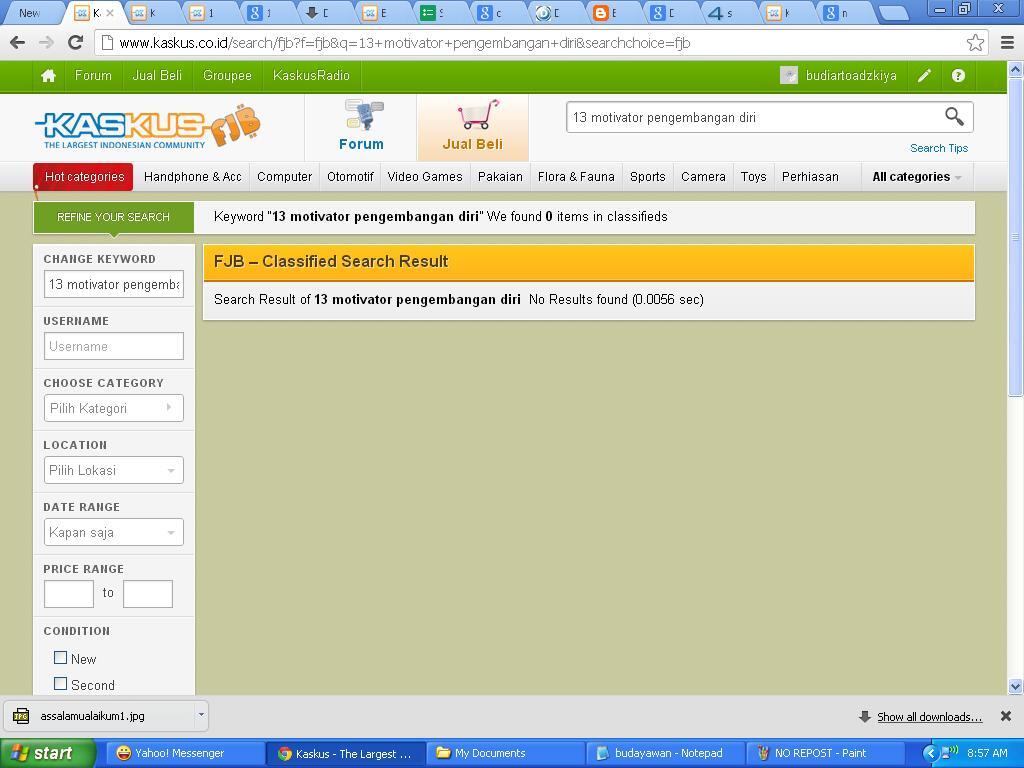This screenshot has width=1024, height=768.
Task: Open Camera category
Action: click(x=703, y=177)
